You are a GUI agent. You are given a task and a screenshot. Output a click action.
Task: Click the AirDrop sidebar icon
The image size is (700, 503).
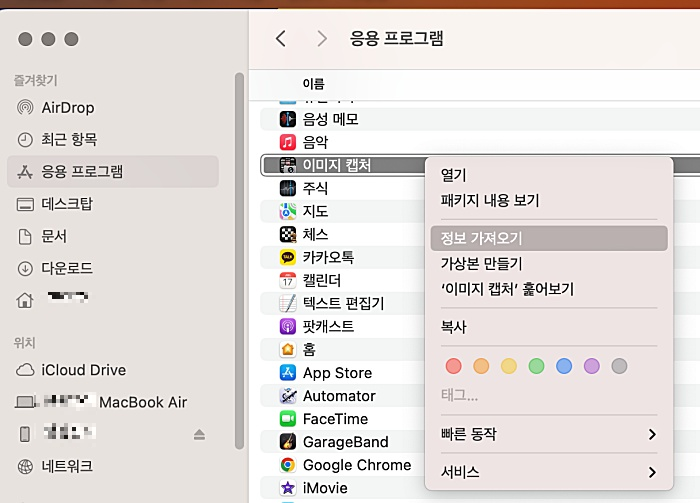[25, 108]
